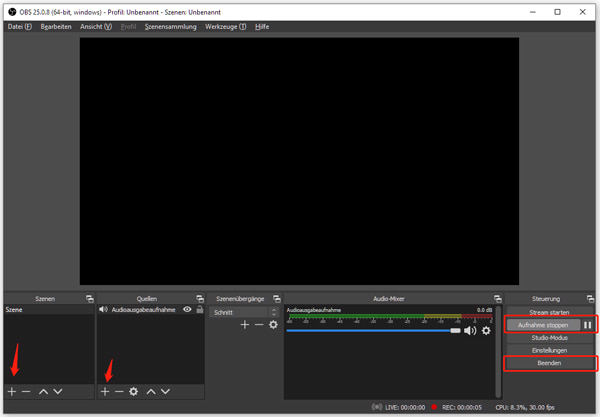Screen dimensions: 600x417
Task: Open the Szenensammlung menu
Action: (x=170, y=27)
